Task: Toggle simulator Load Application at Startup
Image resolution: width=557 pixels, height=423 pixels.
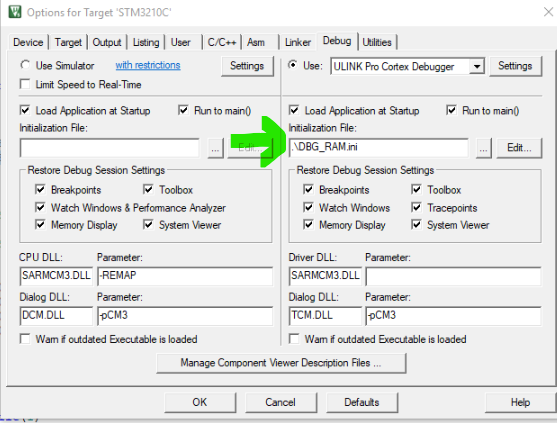Action: click(25, 110)
